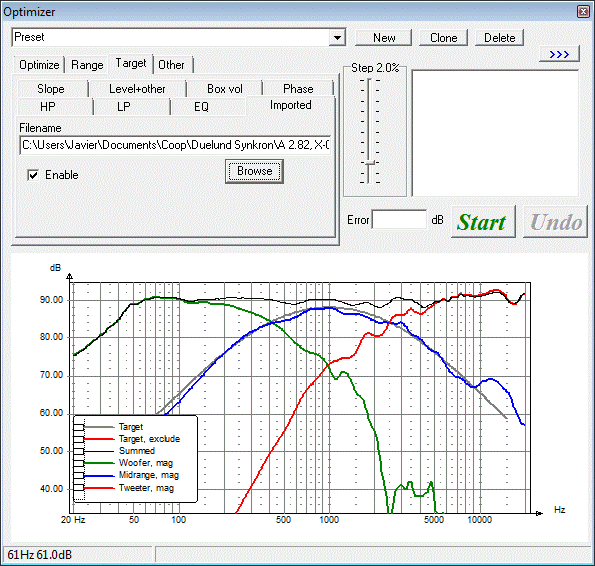Expand the panel with the >>> button
Viewport: 595px width, 566px height.
[559, 54]
